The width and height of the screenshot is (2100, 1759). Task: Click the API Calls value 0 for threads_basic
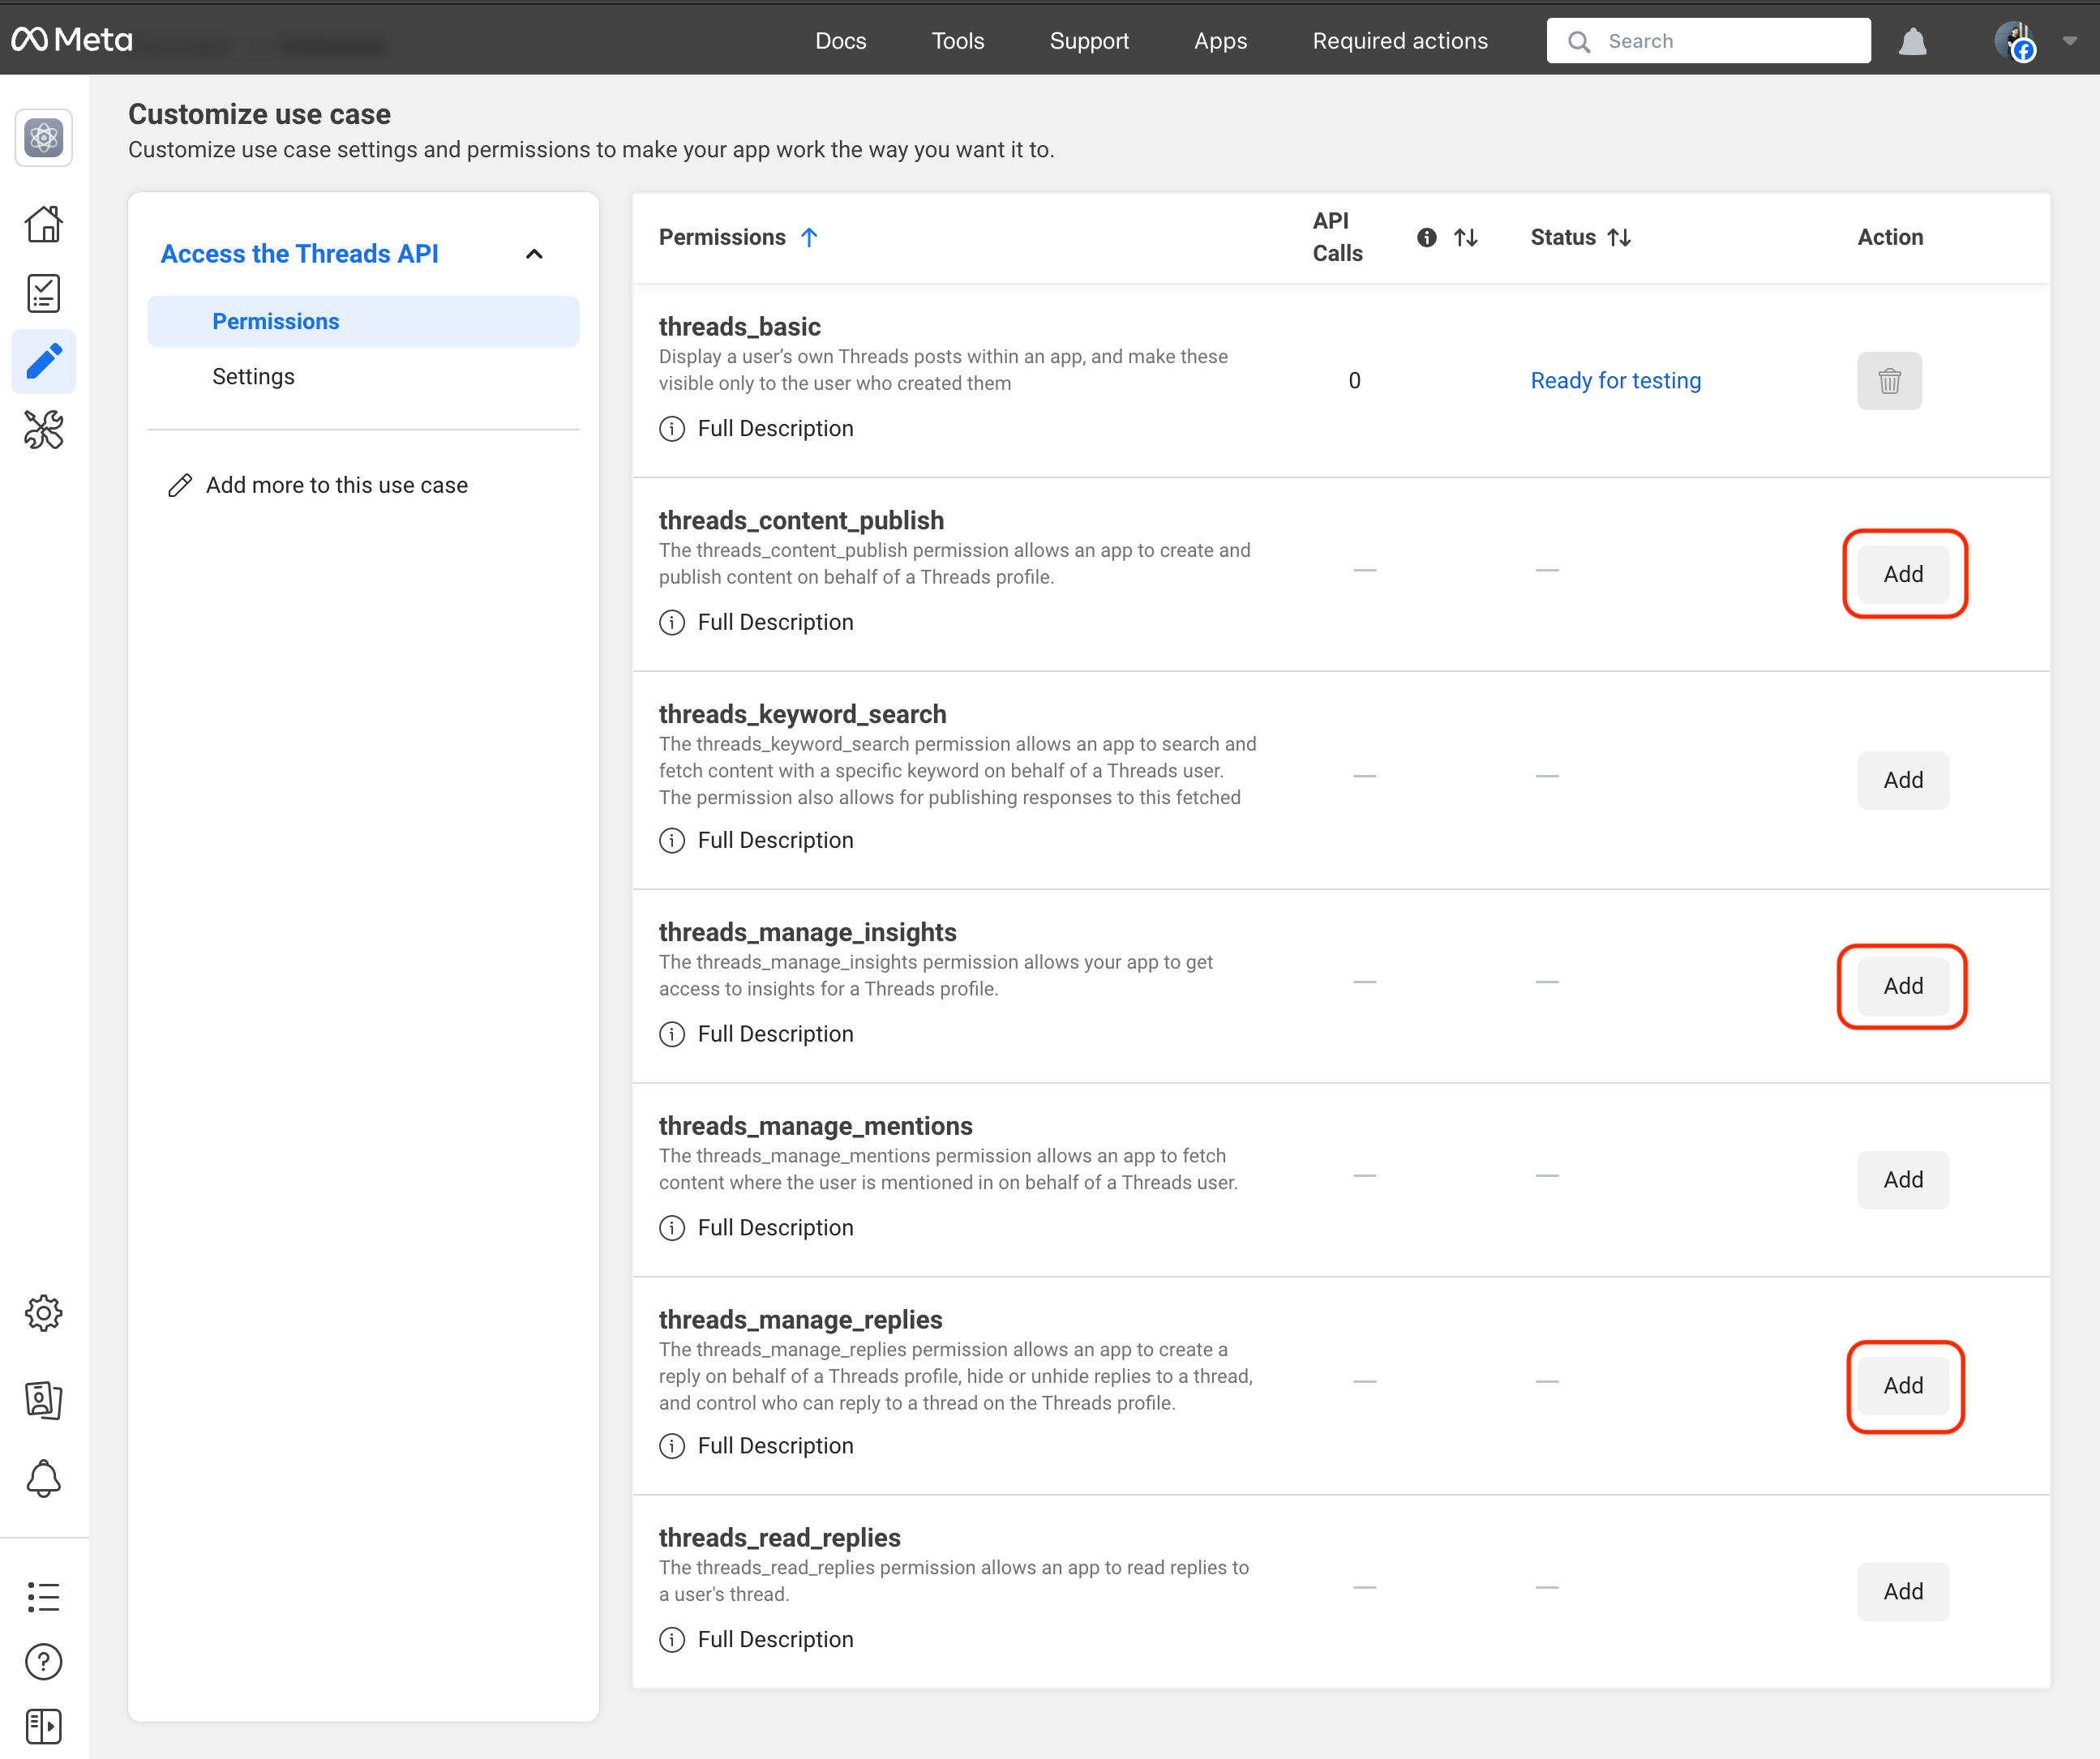(1354, 381)
